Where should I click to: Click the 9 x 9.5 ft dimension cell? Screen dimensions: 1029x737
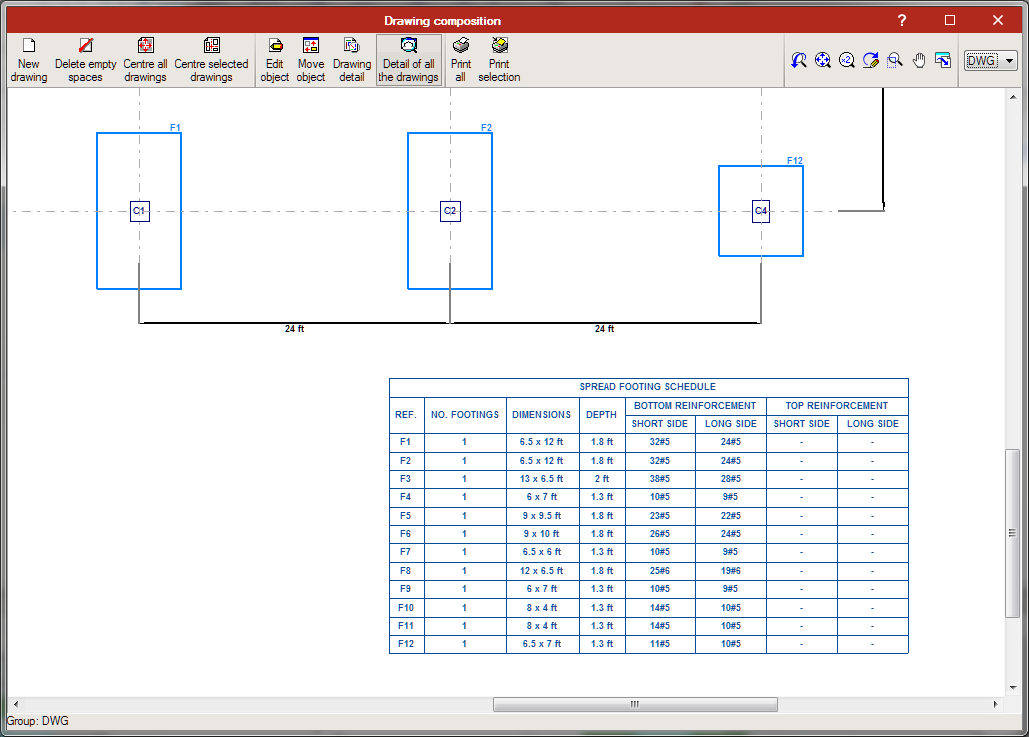[x=541, y=516]
